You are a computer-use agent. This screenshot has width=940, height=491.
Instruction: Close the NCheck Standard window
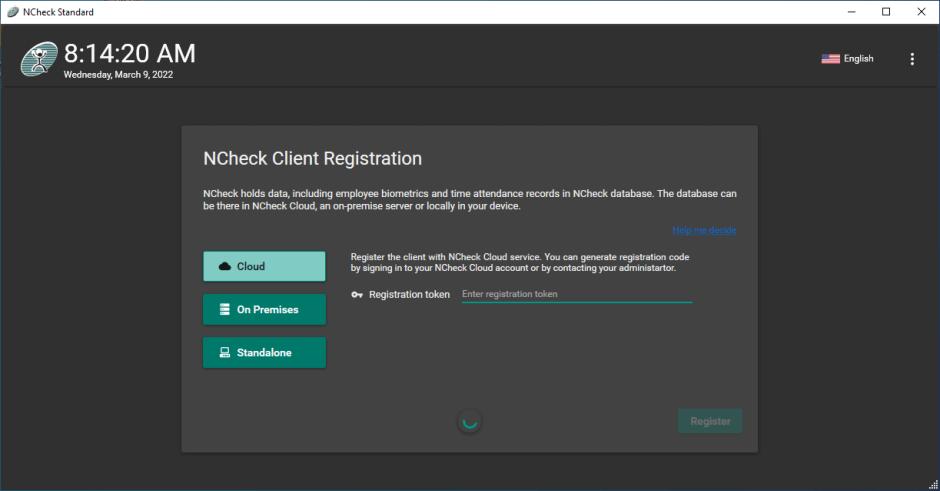(x=921, y=12)
